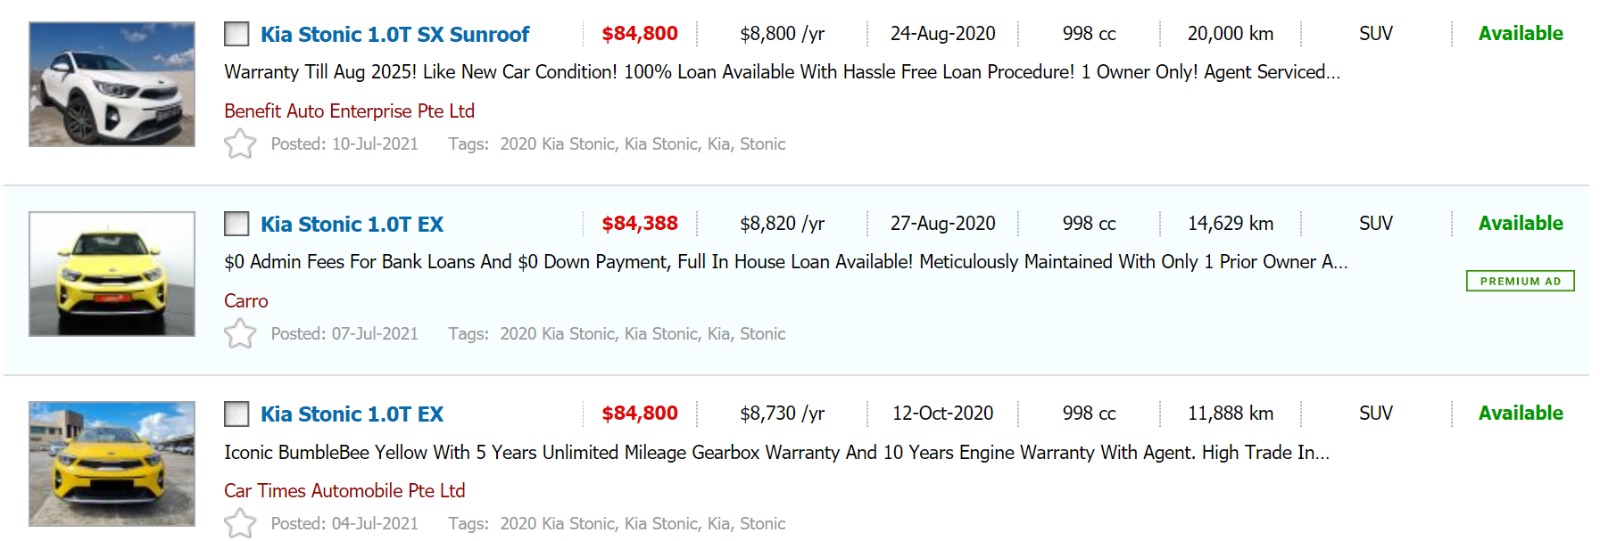Visit Benefit Auto Enterprise Pte Ltd dealer page
The image size is (1600, 541).
pyautogui.click(x=349, y=111)
